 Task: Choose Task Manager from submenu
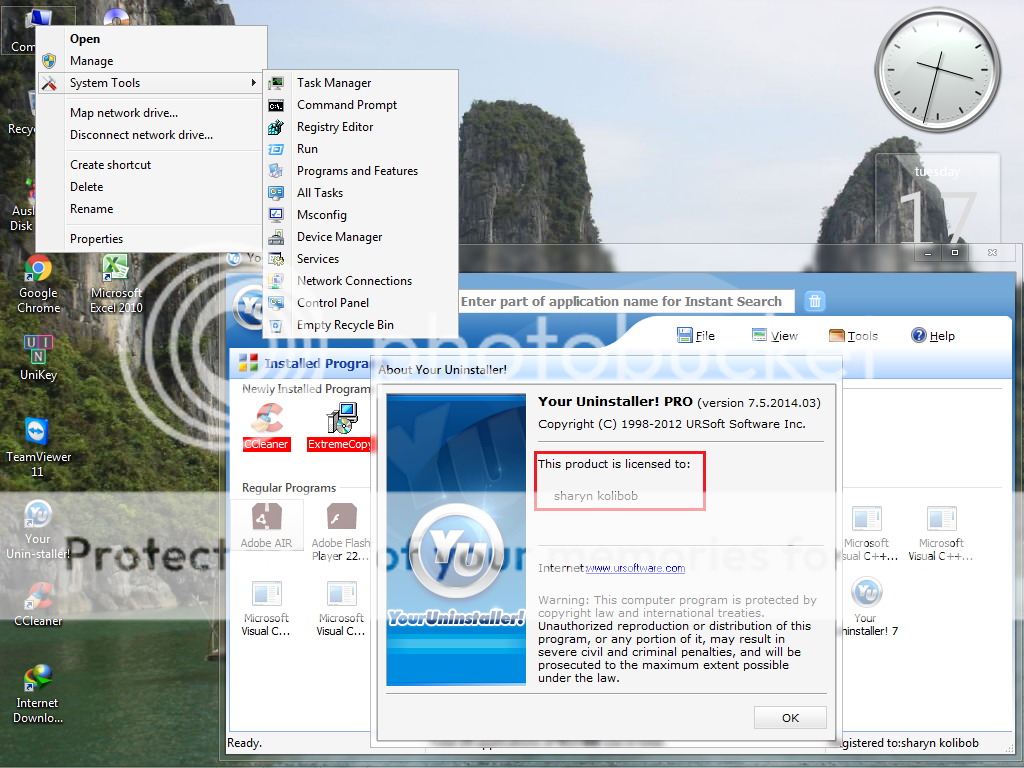click(334, 83)
